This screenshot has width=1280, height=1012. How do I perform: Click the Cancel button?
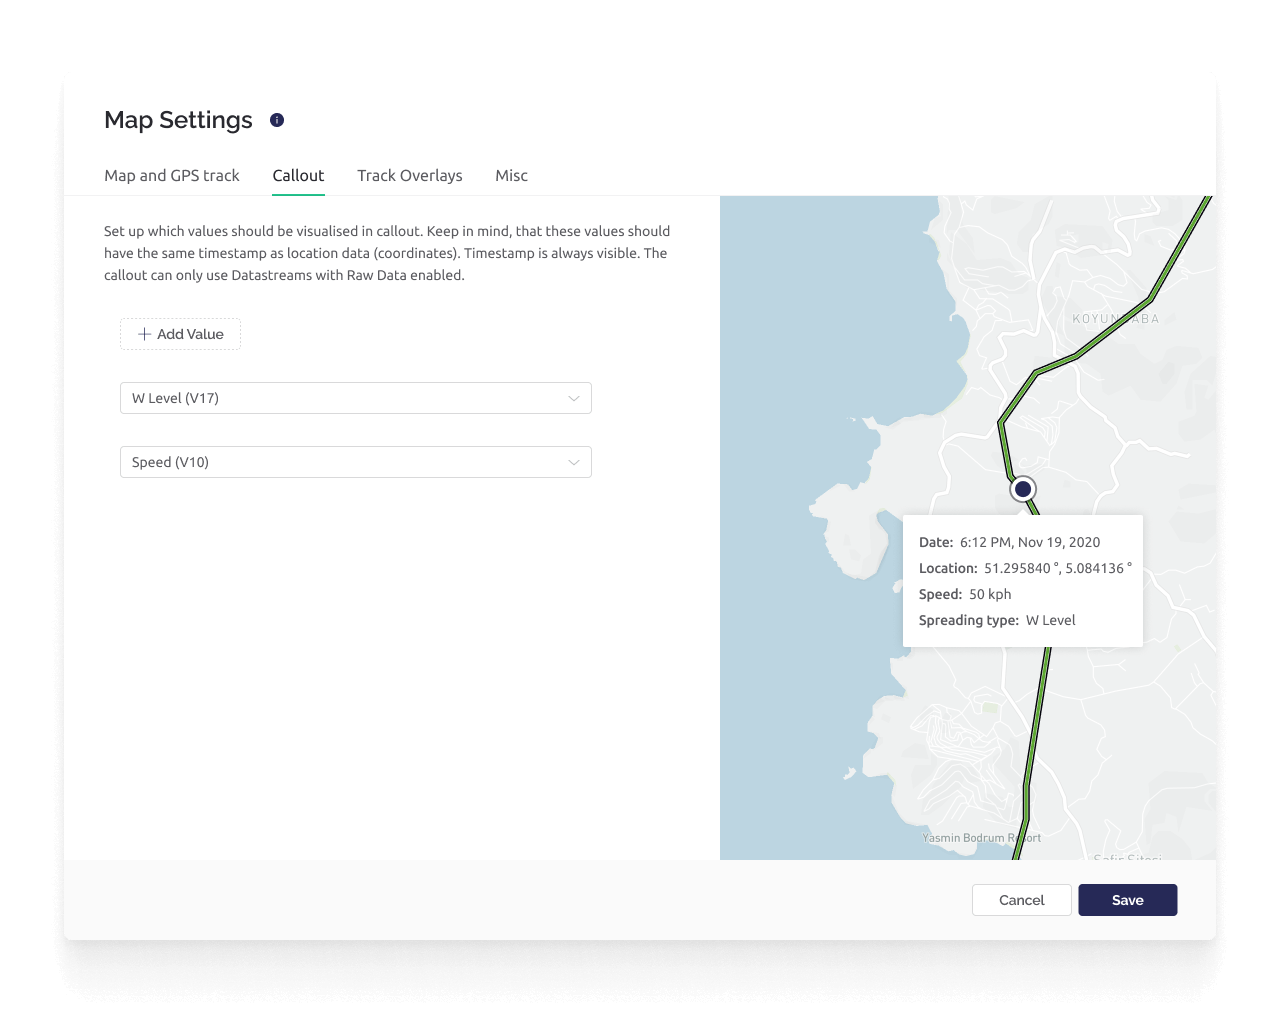pyautogui.click(x=1021, y=900)
